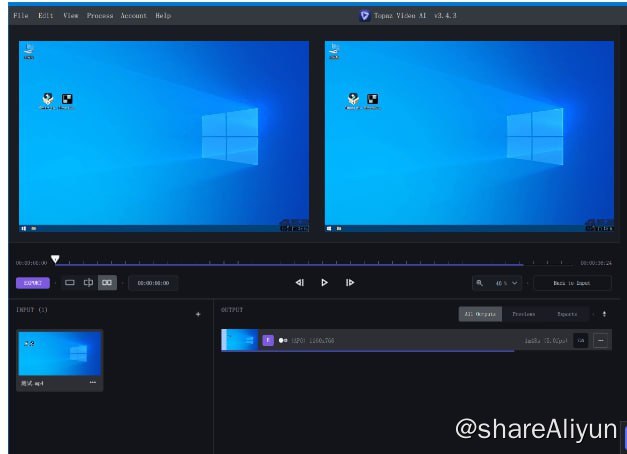Click the timeline end timecode text
Viewport: 627px width, 454px height.
(x=596, y=263)
